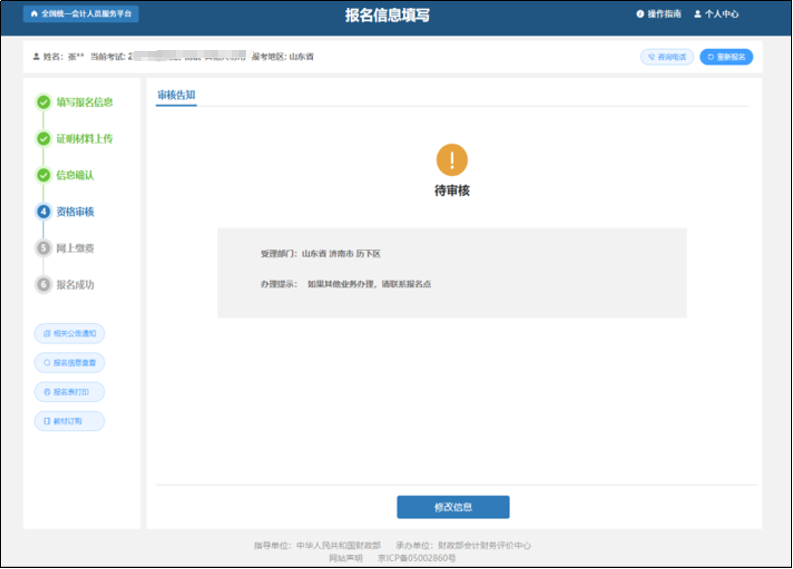Click the green checkmark beside 填写报名信息
Screen dimensions: 793x569
point(43,102)
